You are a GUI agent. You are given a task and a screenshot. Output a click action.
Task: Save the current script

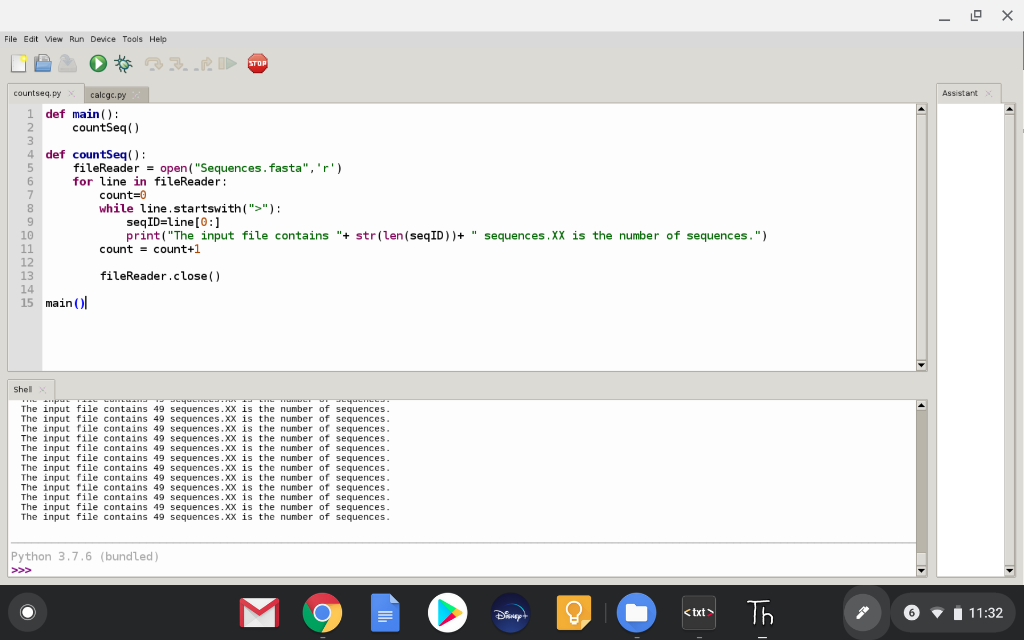(x=67, y=63)
